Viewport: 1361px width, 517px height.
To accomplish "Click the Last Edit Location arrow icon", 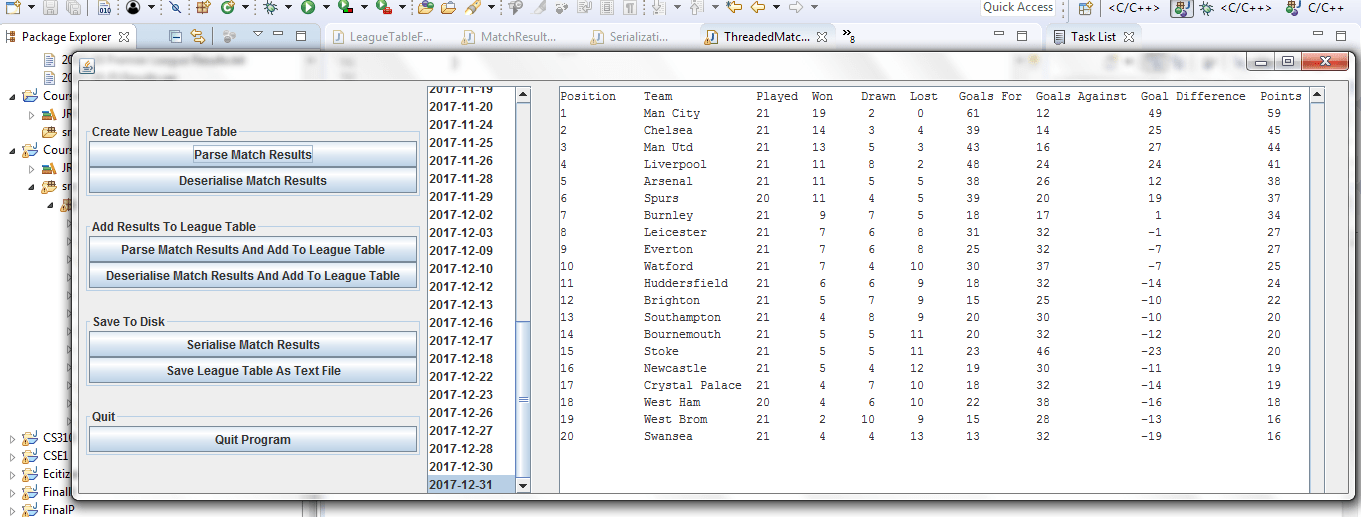I will [734, 7].
